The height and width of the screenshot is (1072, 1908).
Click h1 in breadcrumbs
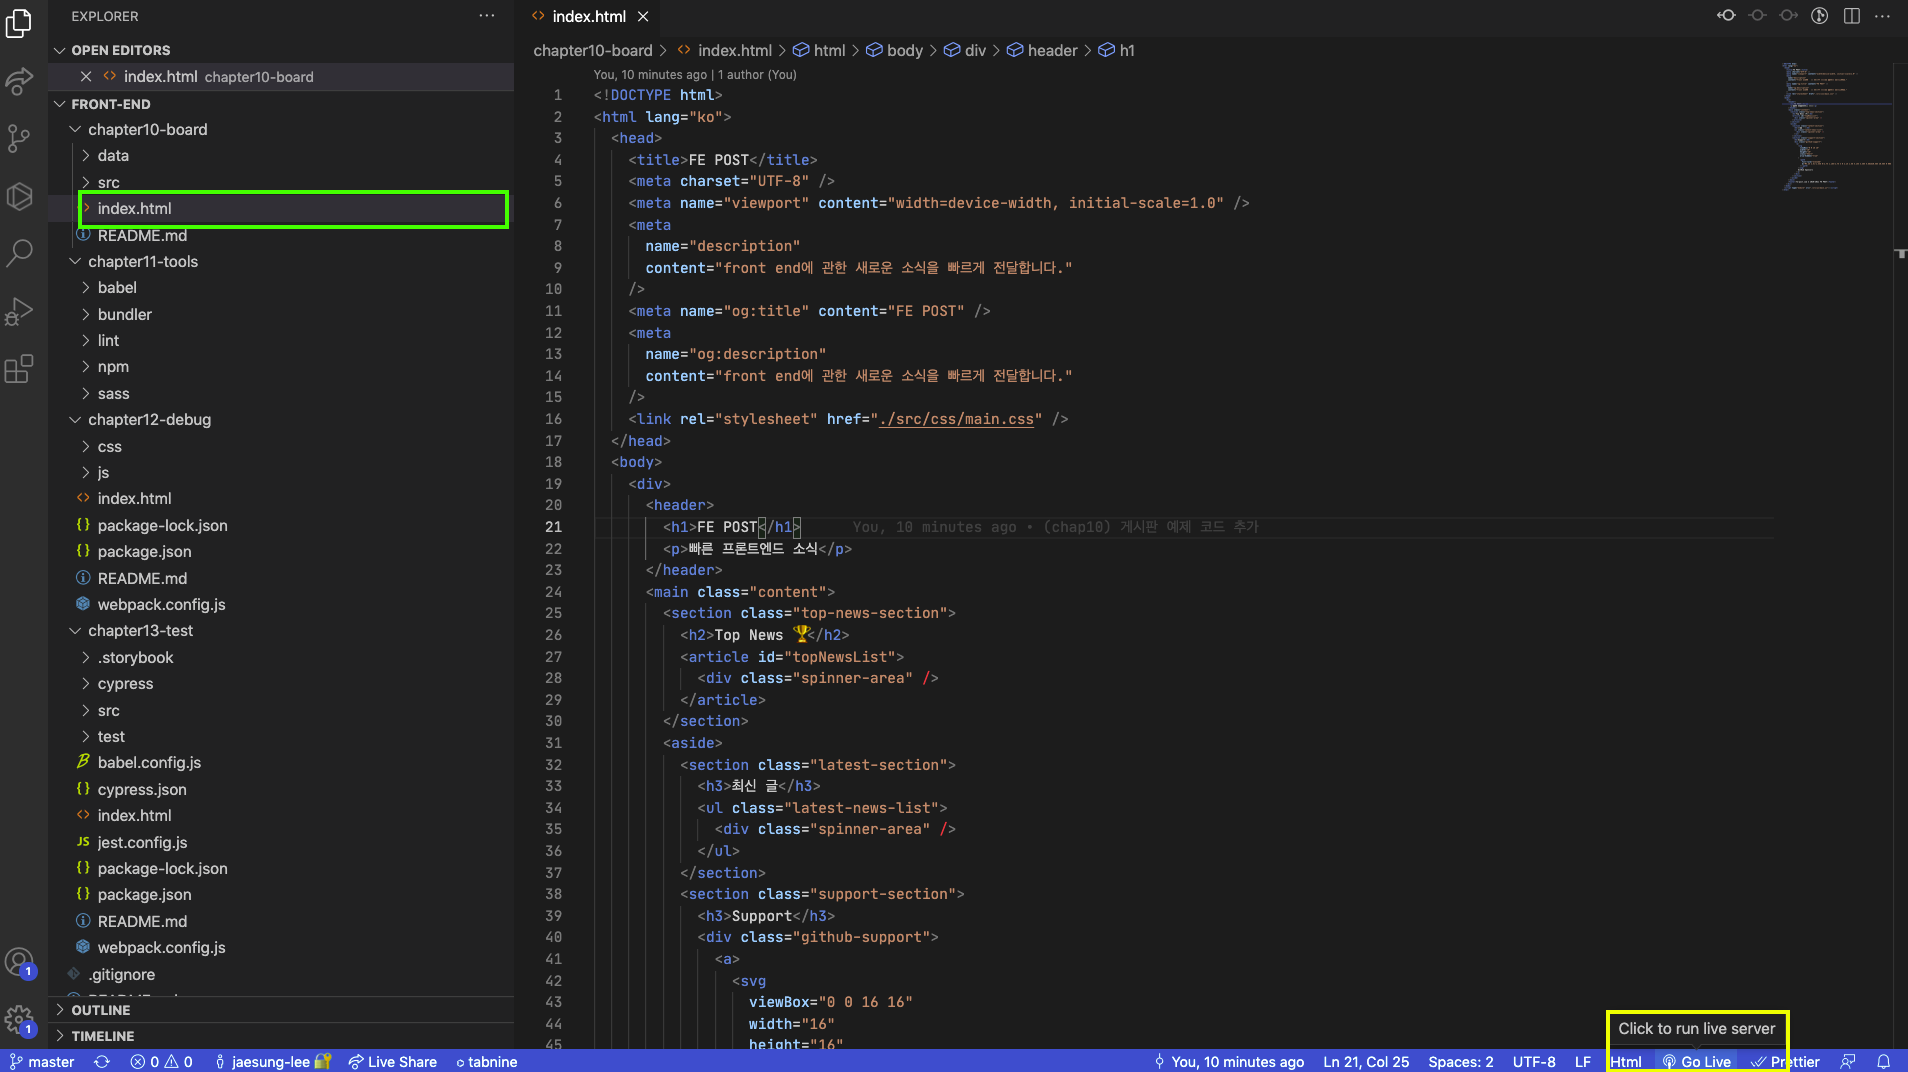[x=1117, y=50]
